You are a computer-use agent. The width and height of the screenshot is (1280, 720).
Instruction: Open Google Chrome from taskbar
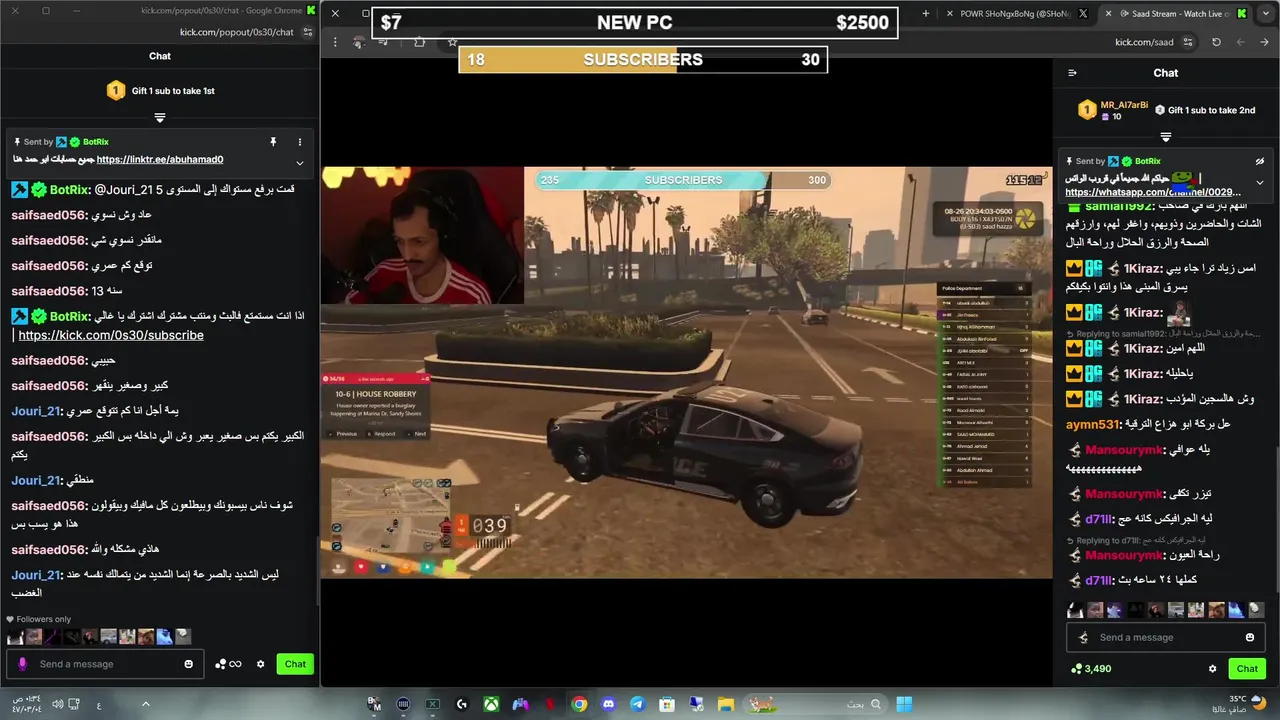coord(579,704)
